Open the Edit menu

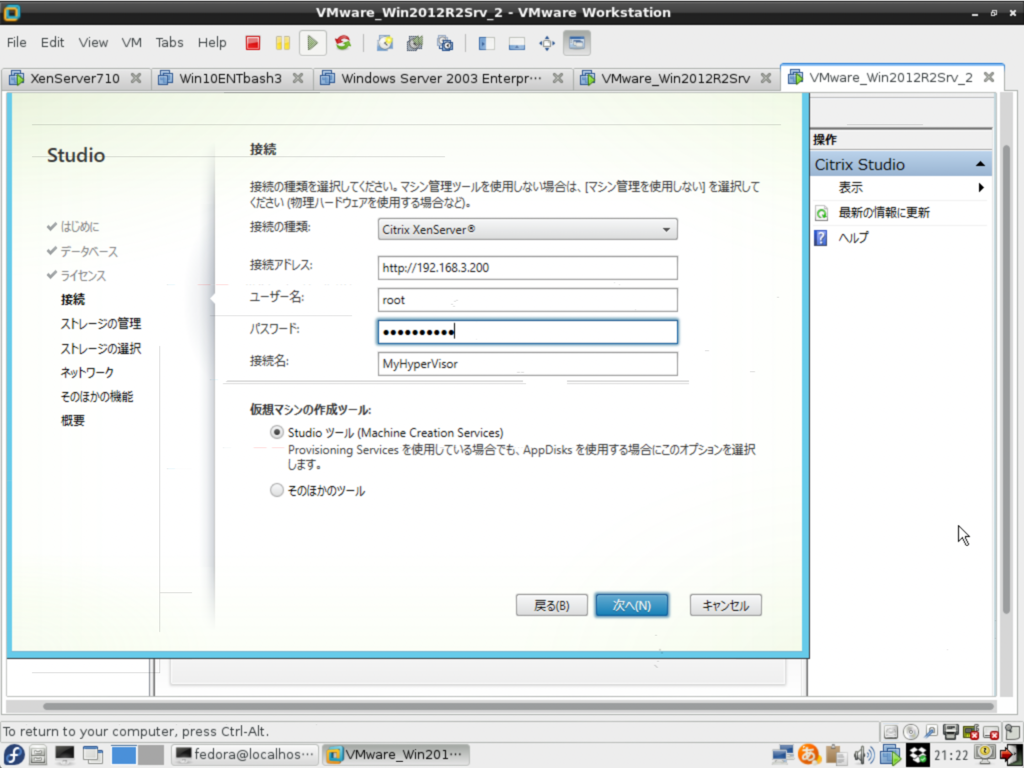52,42
